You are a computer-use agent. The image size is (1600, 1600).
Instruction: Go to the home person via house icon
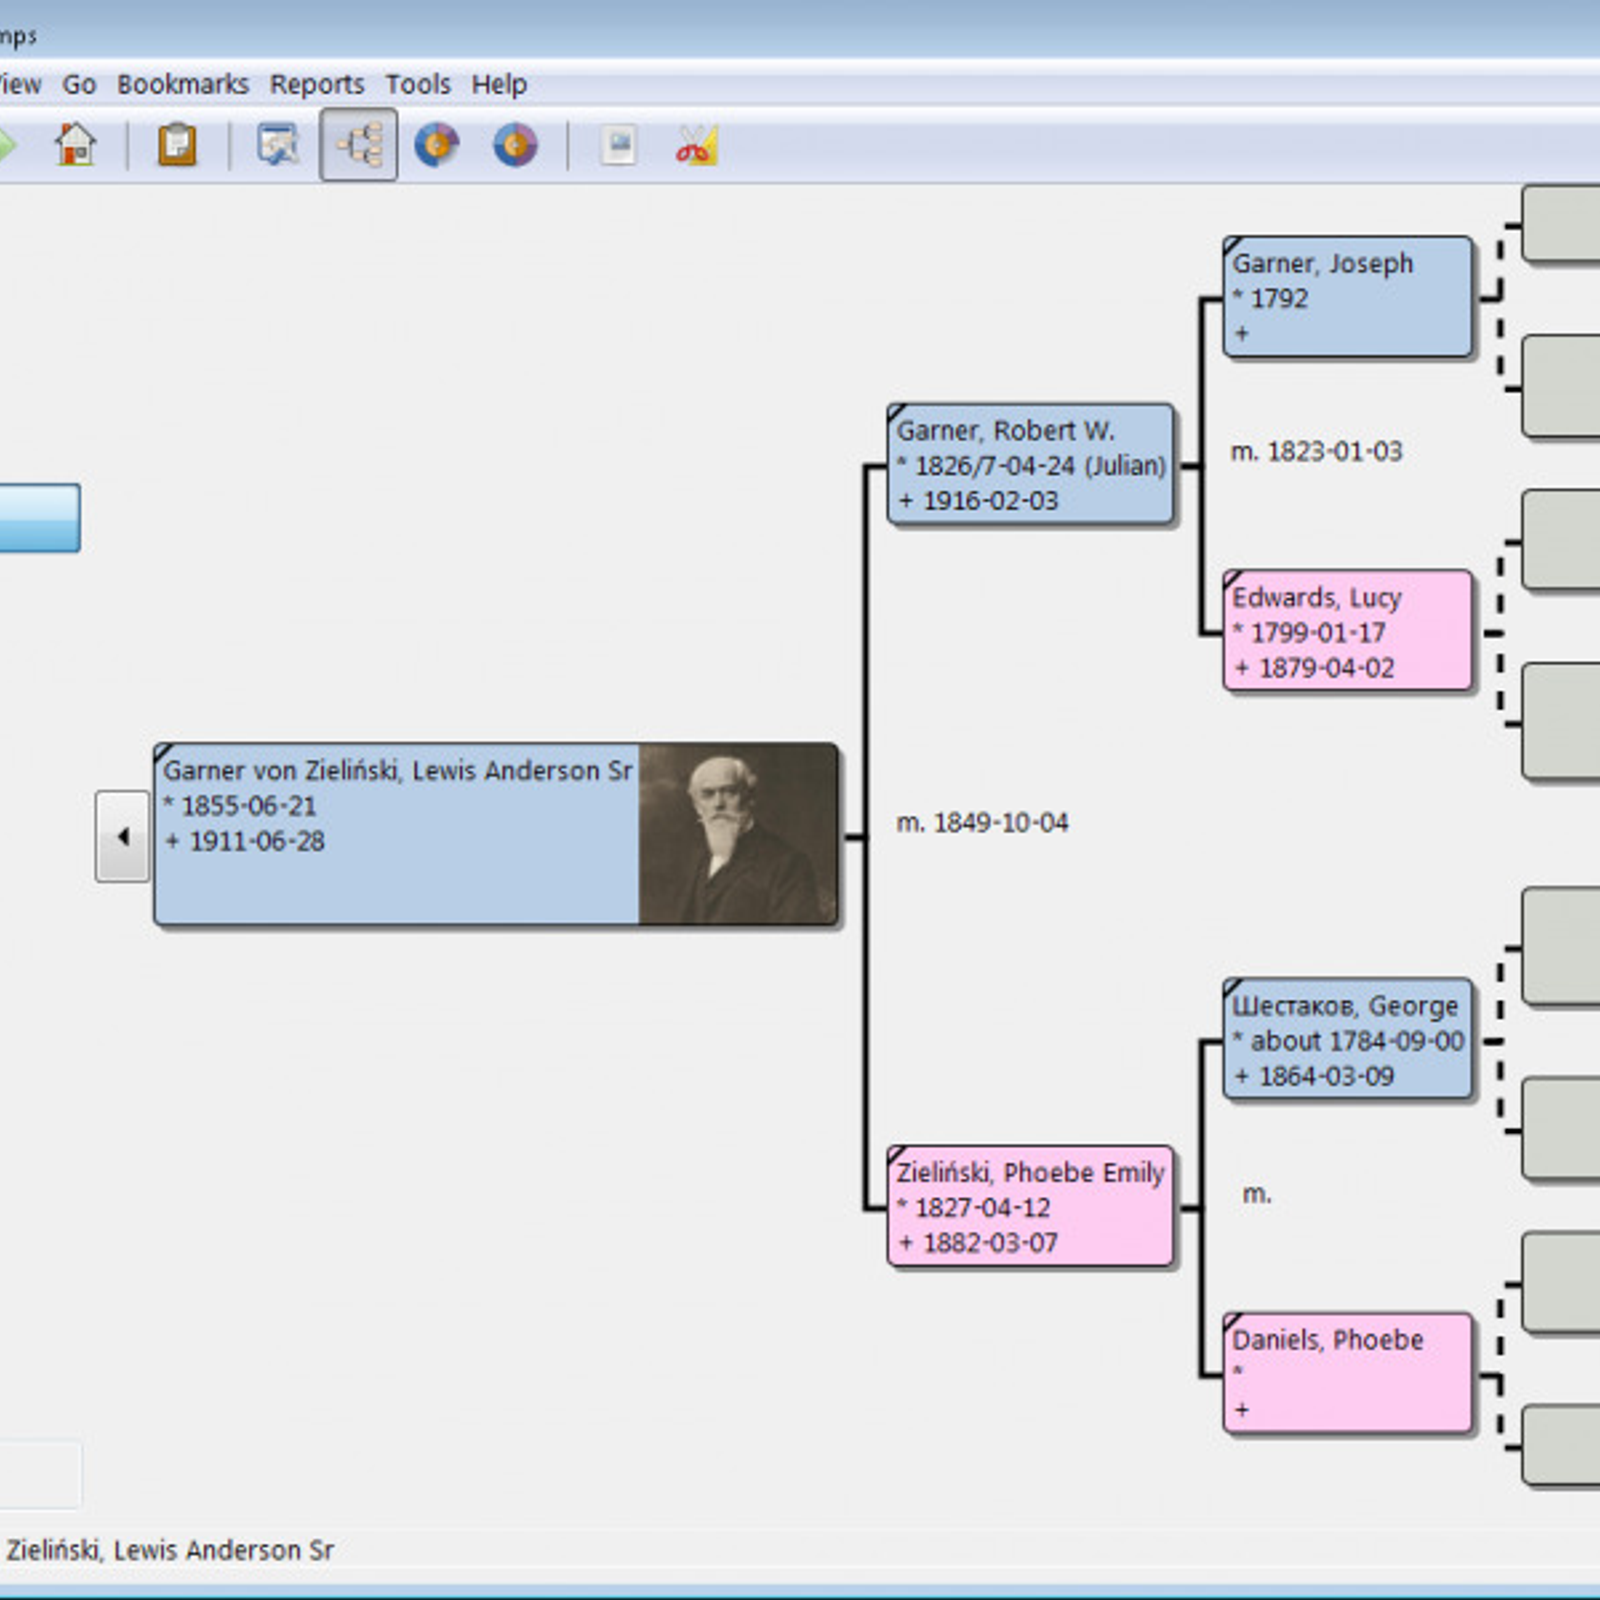(x=76, y=145)
